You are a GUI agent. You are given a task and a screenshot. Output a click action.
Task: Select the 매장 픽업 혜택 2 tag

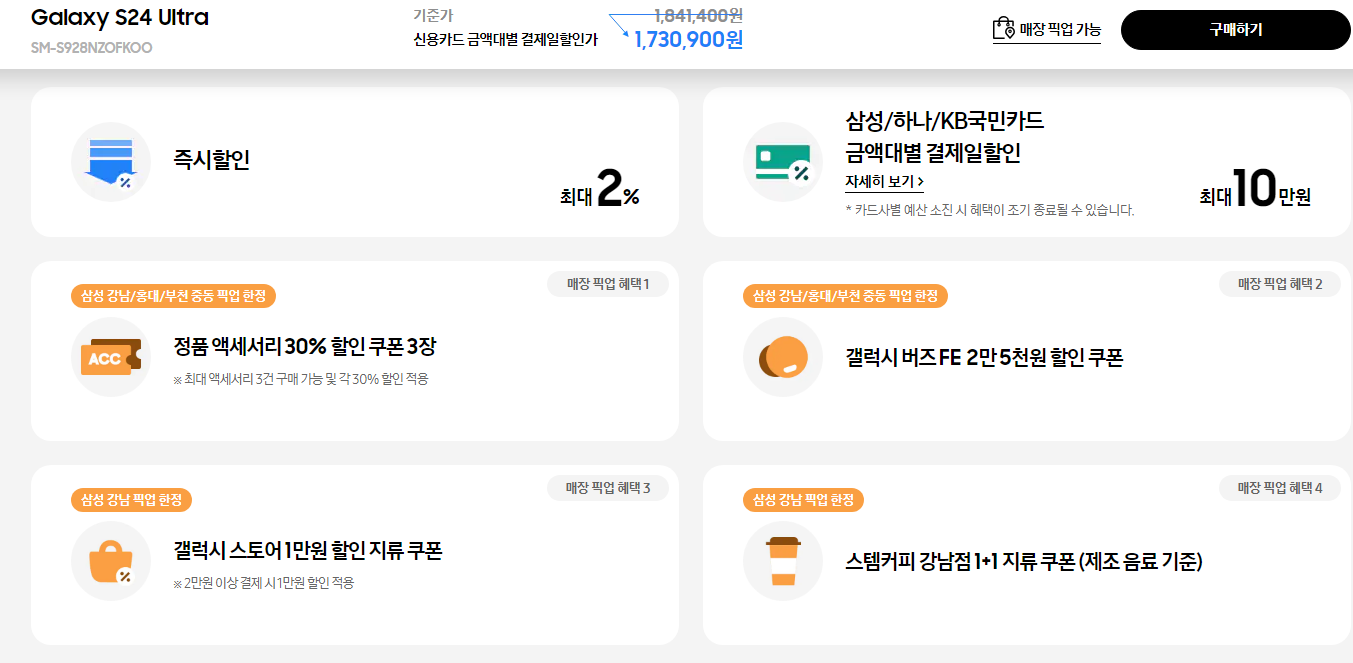click(1280, 284)
